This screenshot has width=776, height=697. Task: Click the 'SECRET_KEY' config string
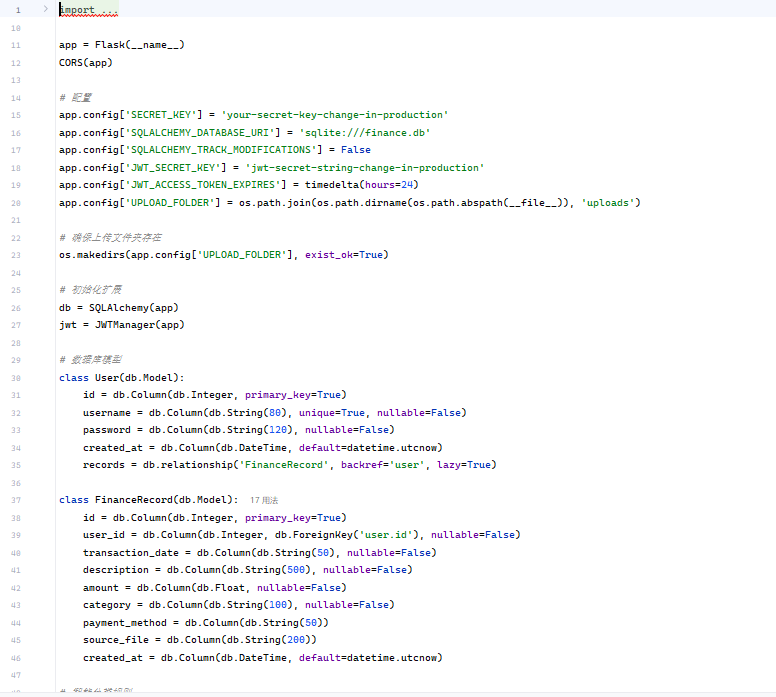pos(161,115)
